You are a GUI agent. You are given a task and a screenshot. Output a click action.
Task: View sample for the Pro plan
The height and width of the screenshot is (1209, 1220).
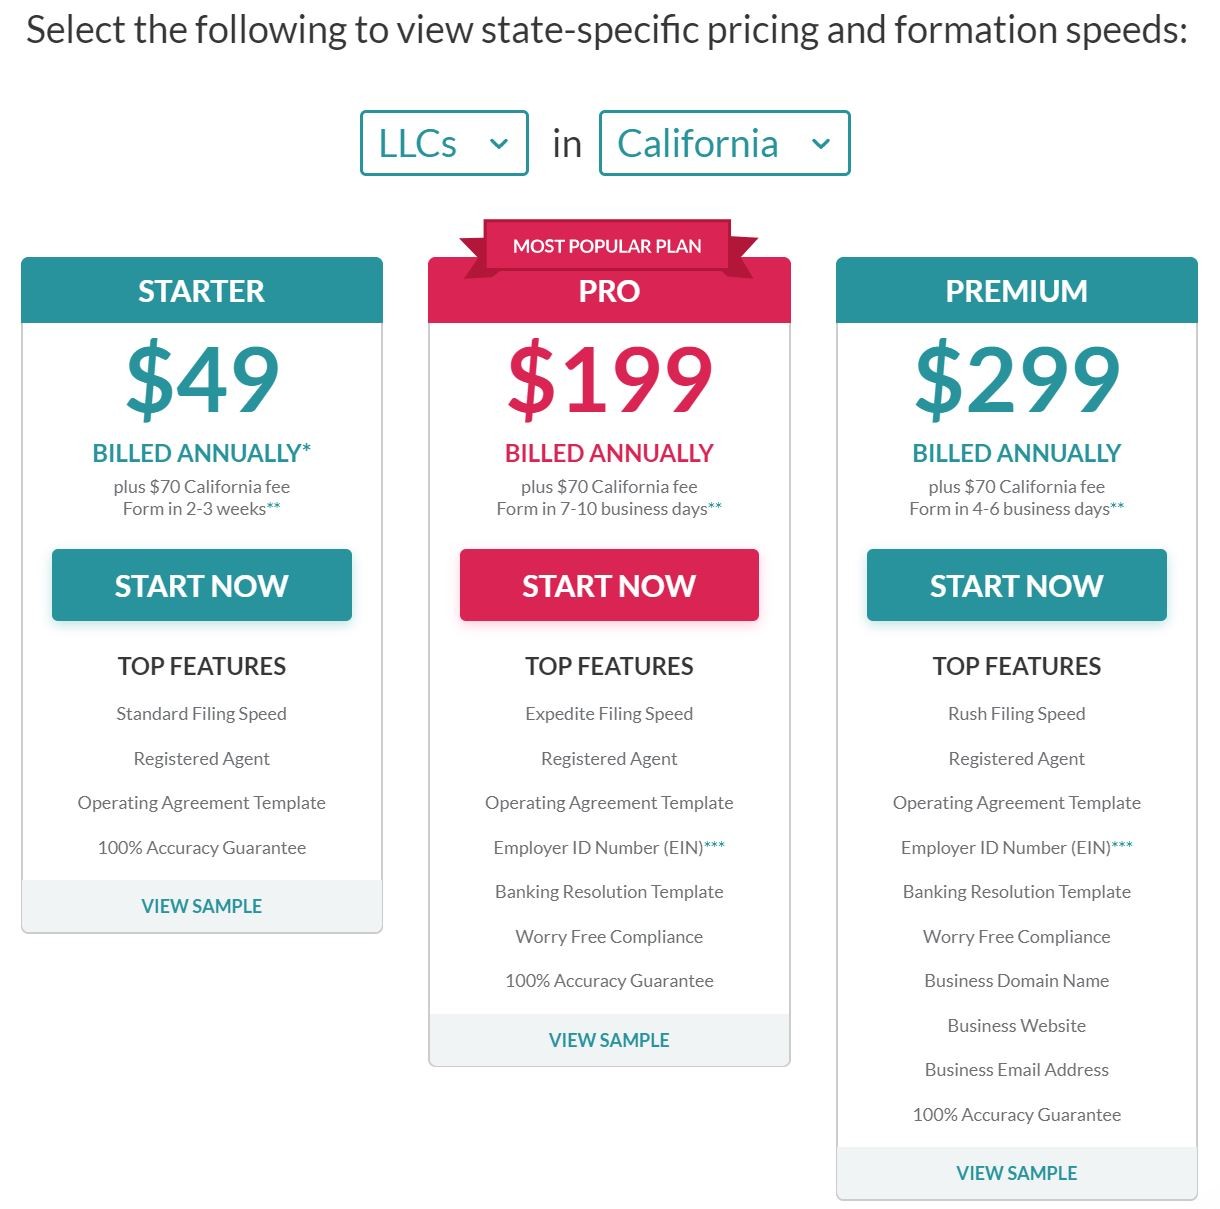[609, 1040]
